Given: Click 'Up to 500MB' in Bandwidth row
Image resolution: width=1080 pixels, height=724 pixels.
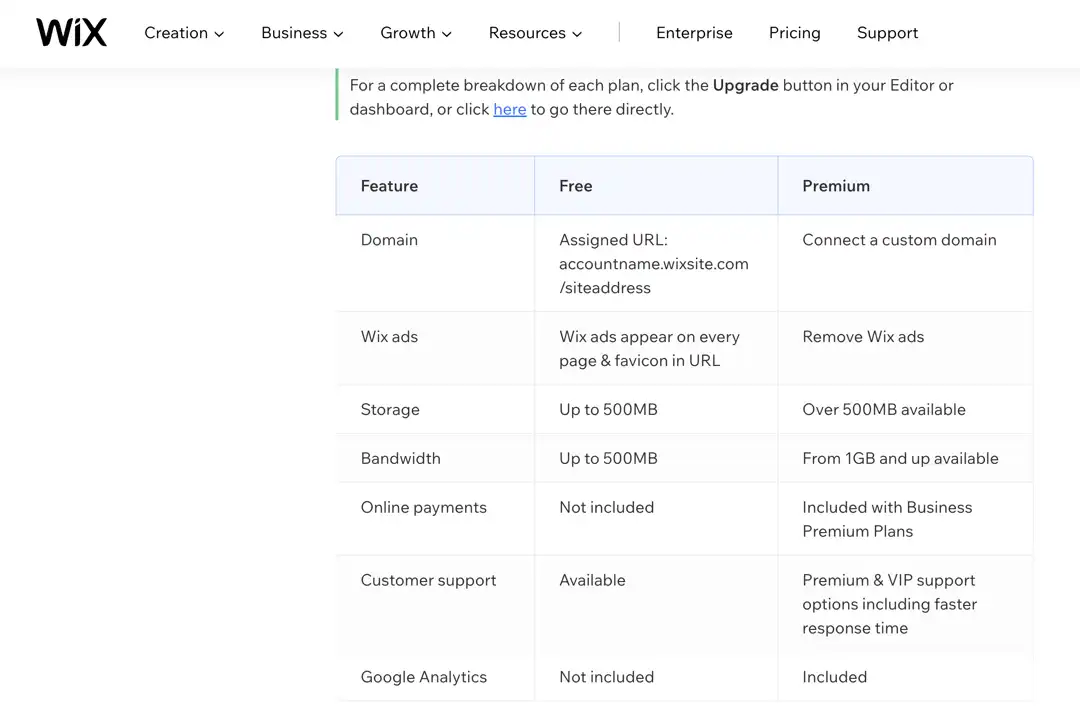Looking at the screenshot, I should pyautogui.click(x=656, y=458).
